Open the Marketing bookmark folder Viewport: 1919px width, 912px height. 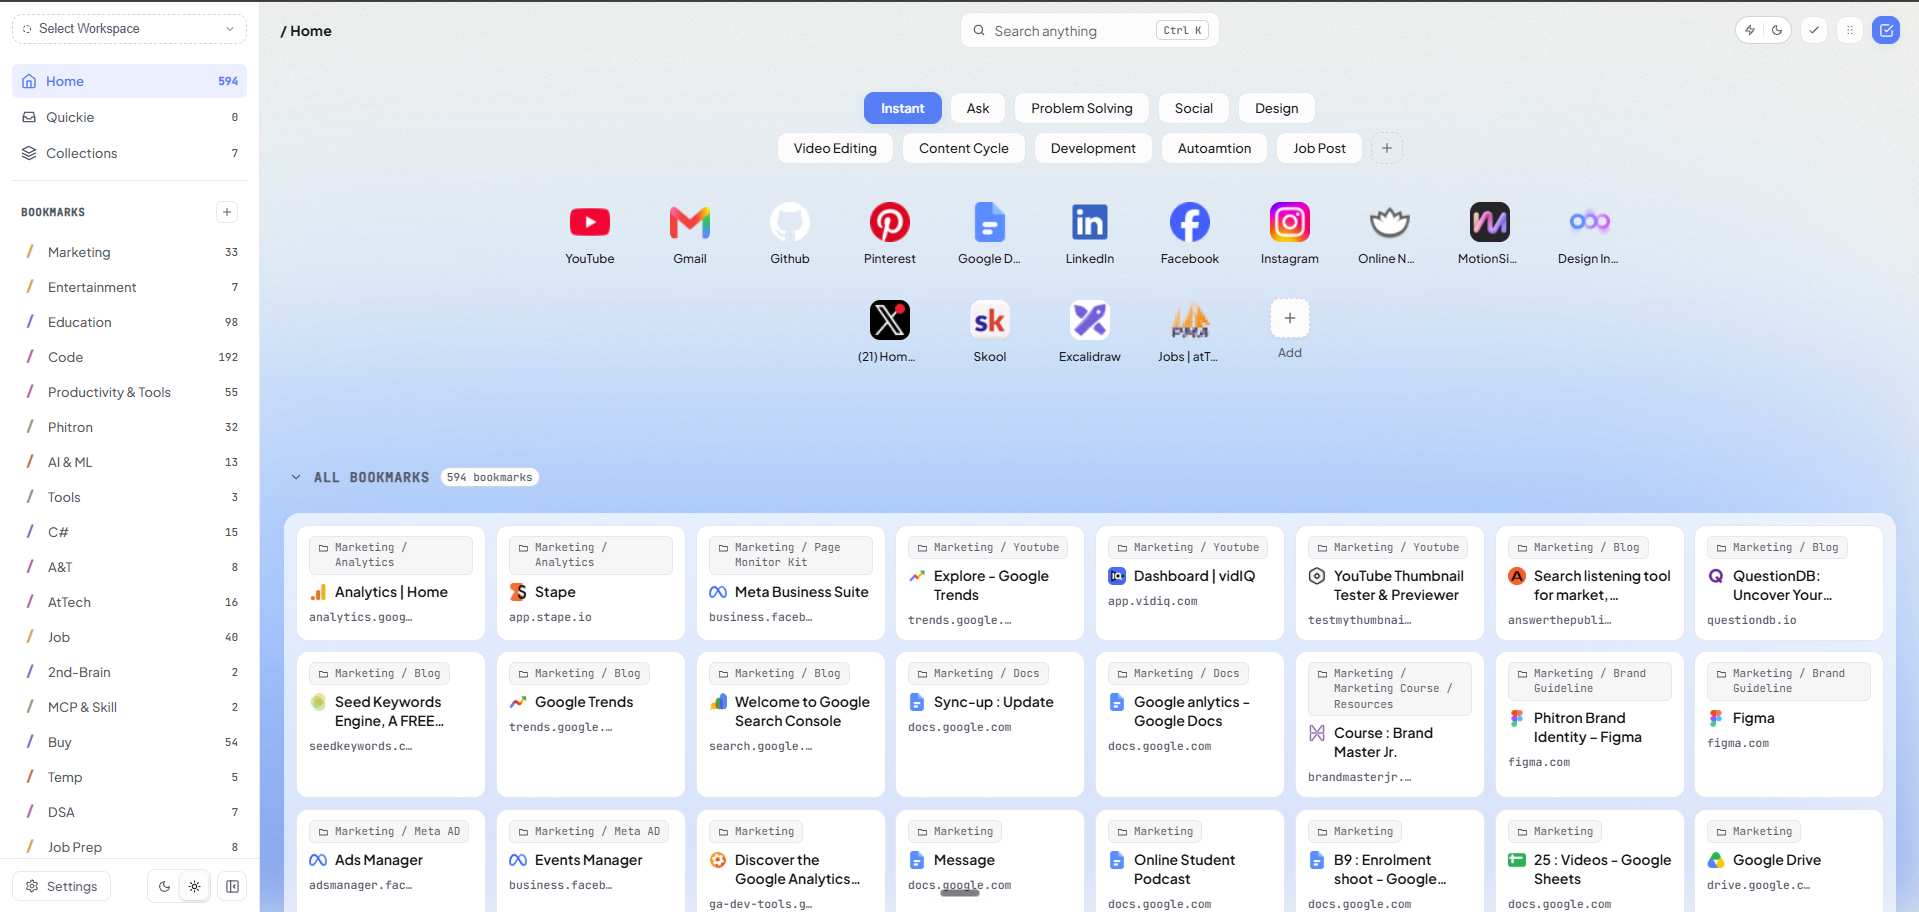129,252
